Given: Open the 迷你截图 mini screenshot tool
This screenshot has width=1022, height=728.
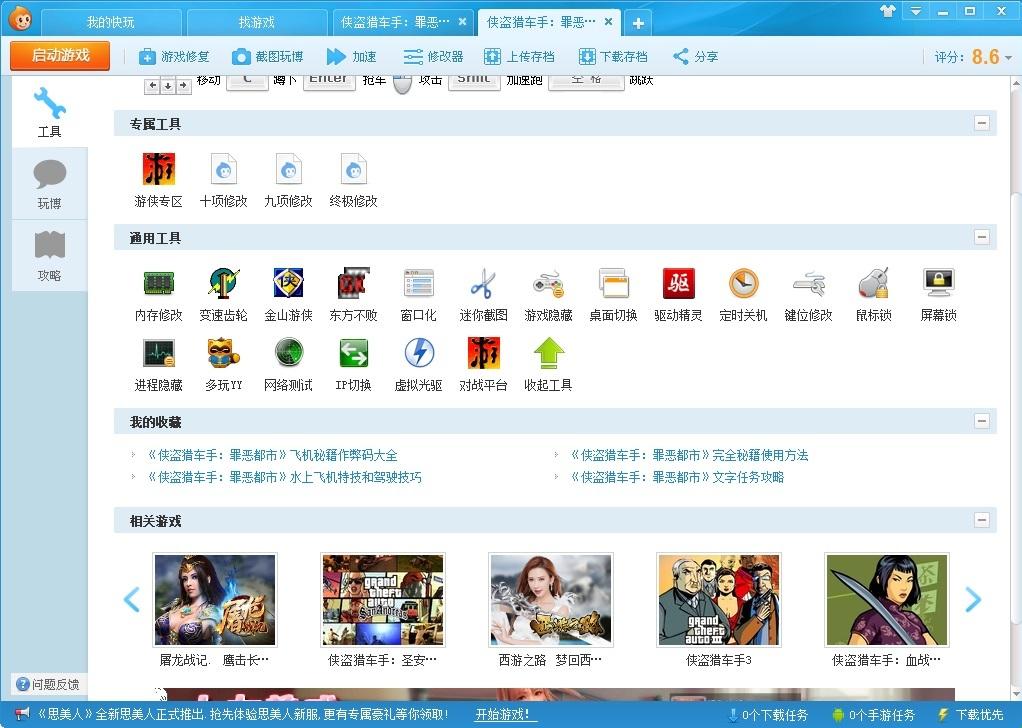Looking at the screenshot, I should (x=483, y=291).
